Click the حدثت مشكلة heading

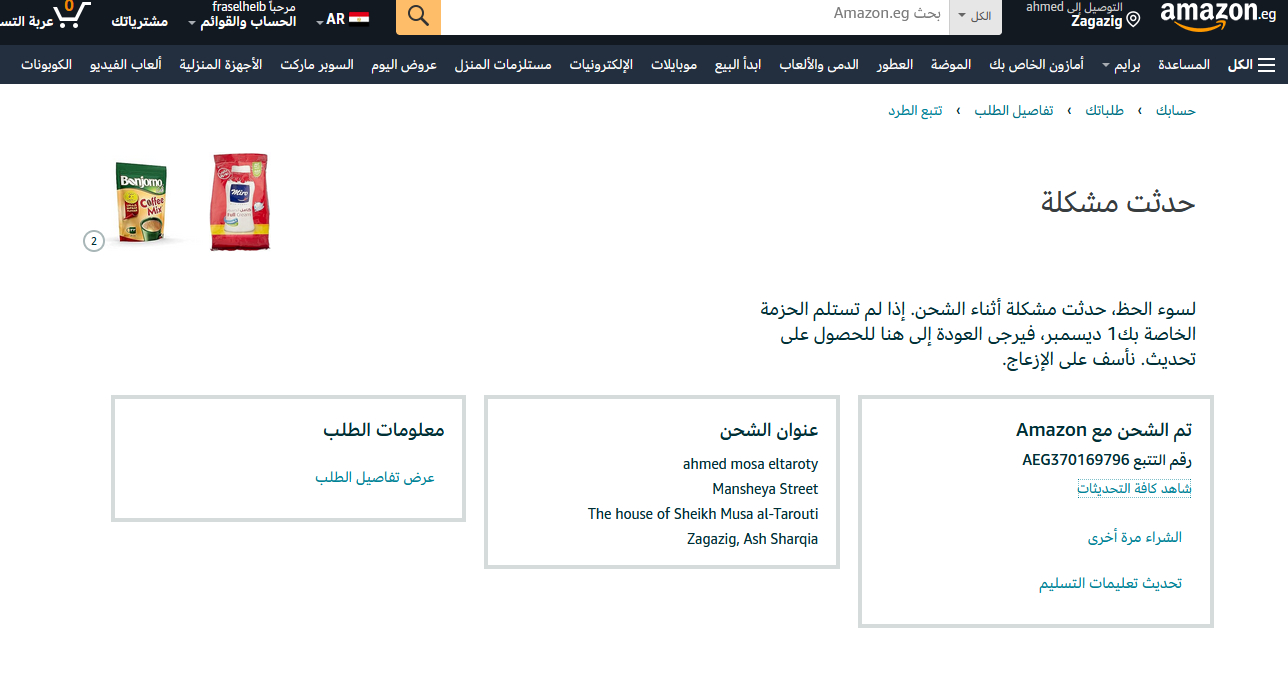pyautogui.click(x=1118, y=202)
